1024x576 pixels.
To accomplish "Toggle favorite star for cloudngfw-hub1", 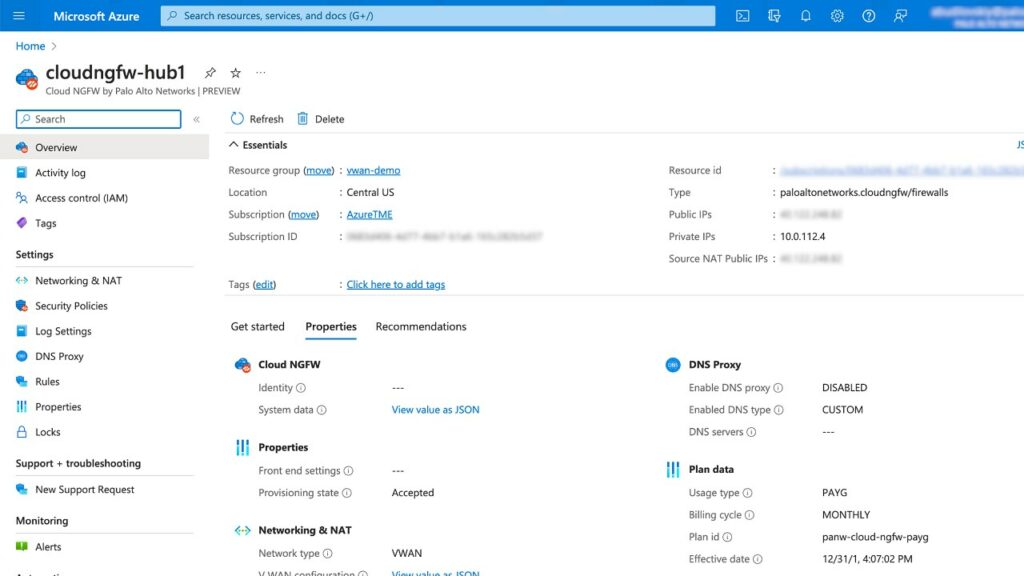I will pos(234,72).
